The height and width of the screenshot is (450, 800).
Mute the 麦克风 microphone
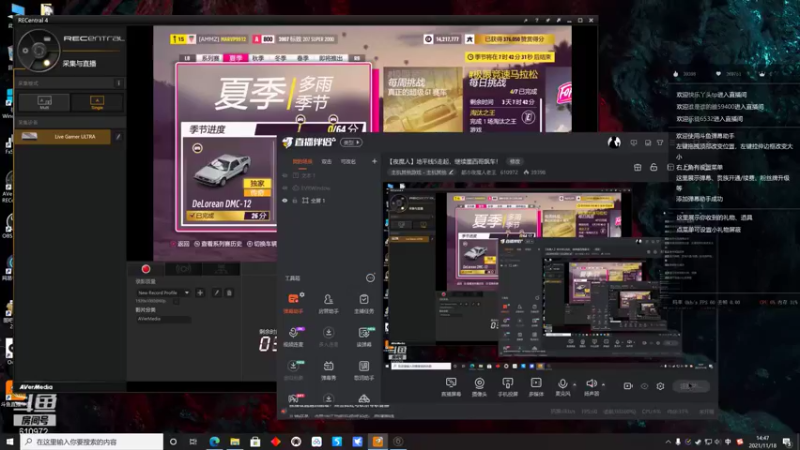[x=562, y=386]
